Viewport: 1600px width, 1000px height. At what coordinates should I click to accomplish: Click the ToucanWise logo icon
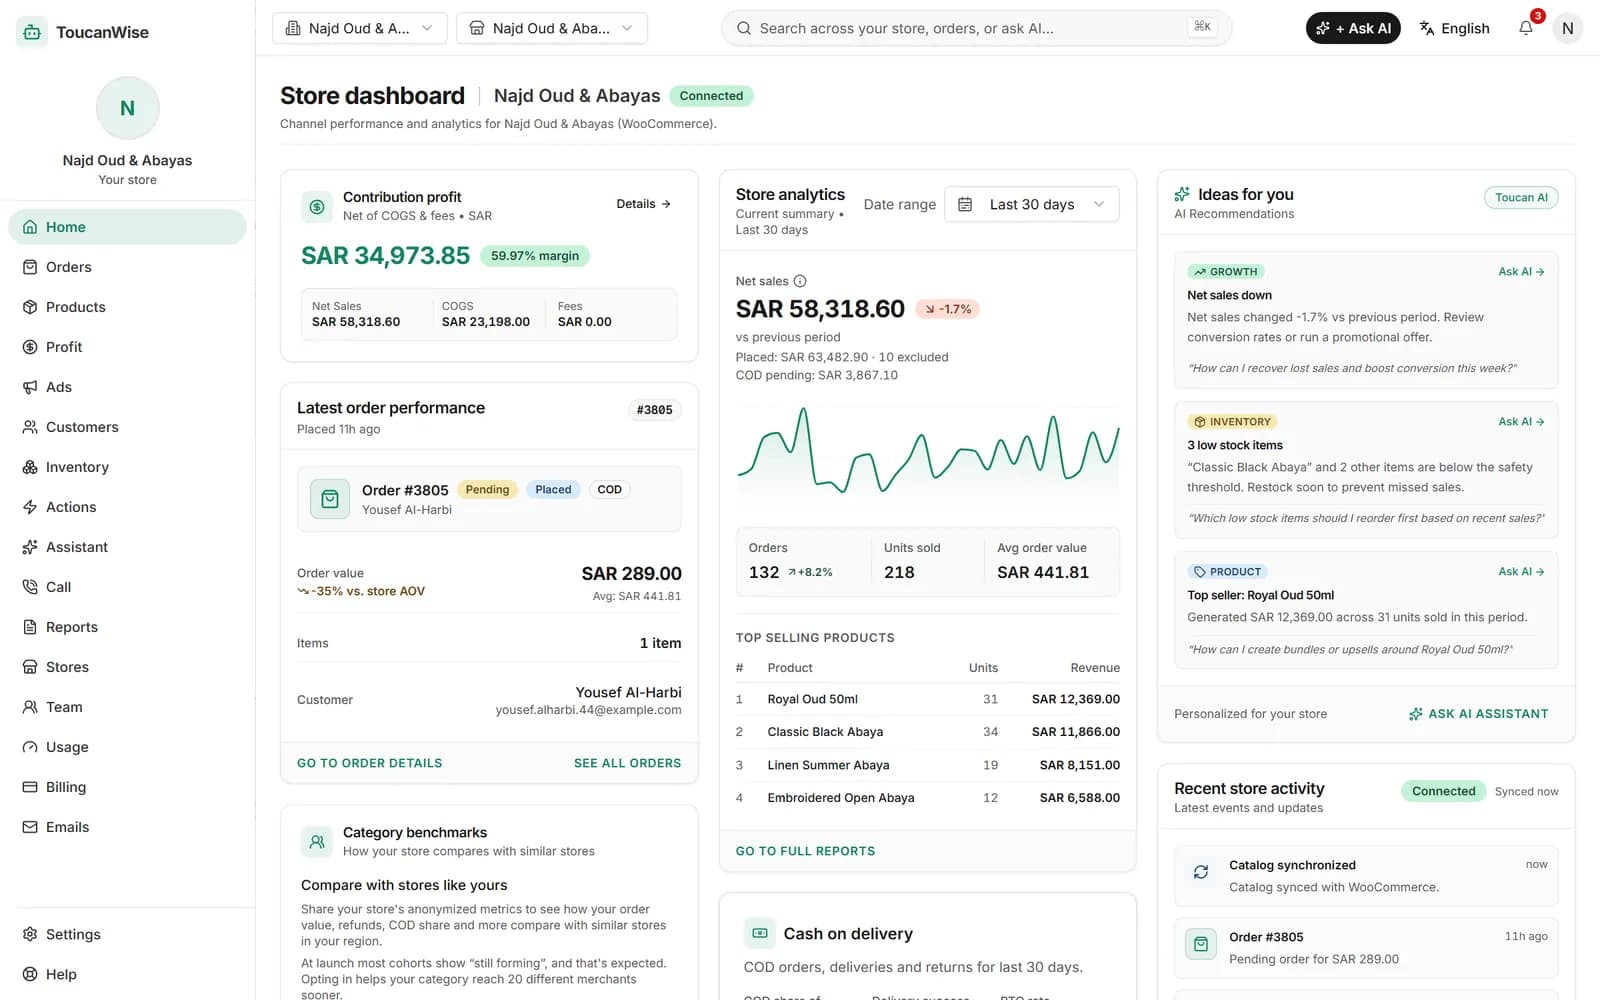coord(31,32)
